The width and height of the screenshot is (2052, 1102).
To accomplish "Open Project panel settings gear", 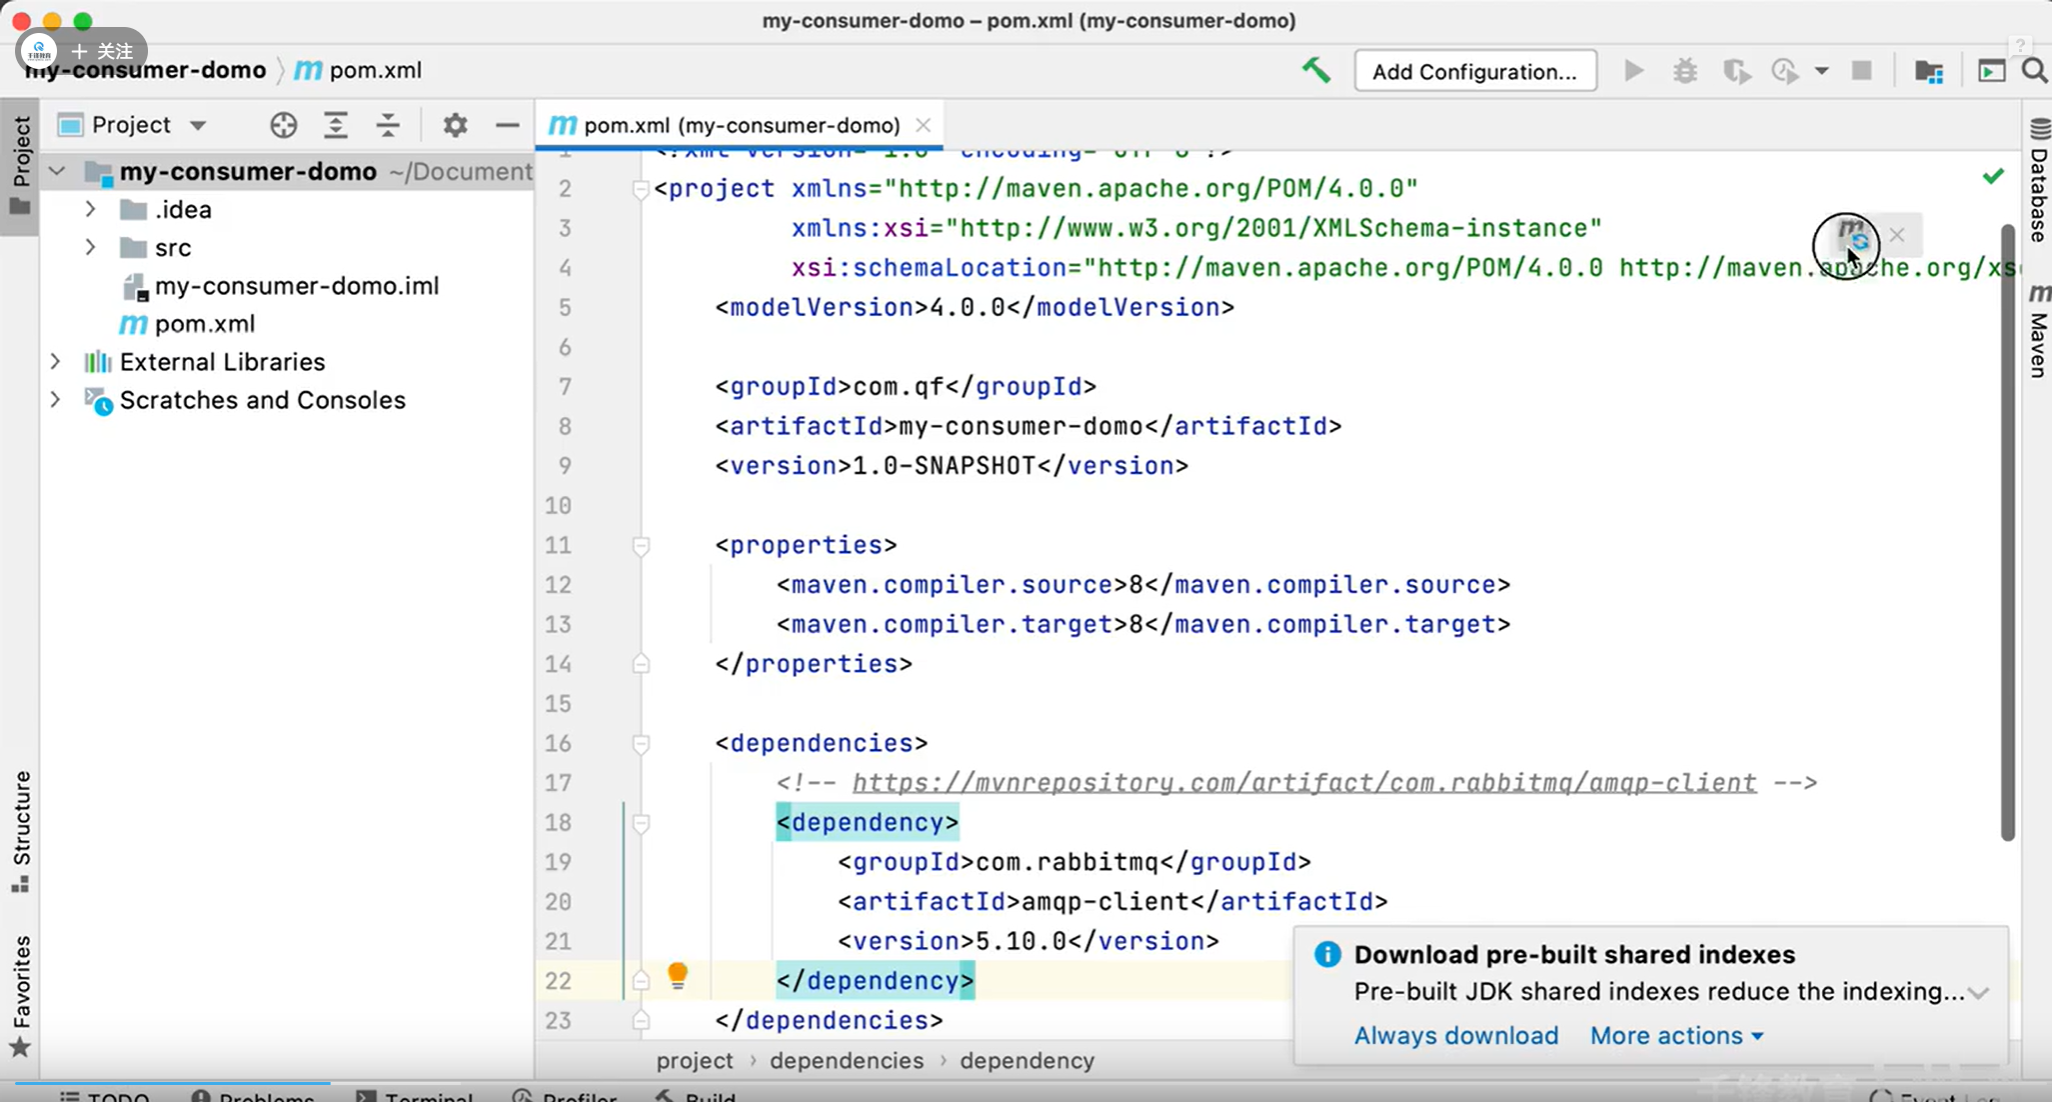I will tap(455, 125).
